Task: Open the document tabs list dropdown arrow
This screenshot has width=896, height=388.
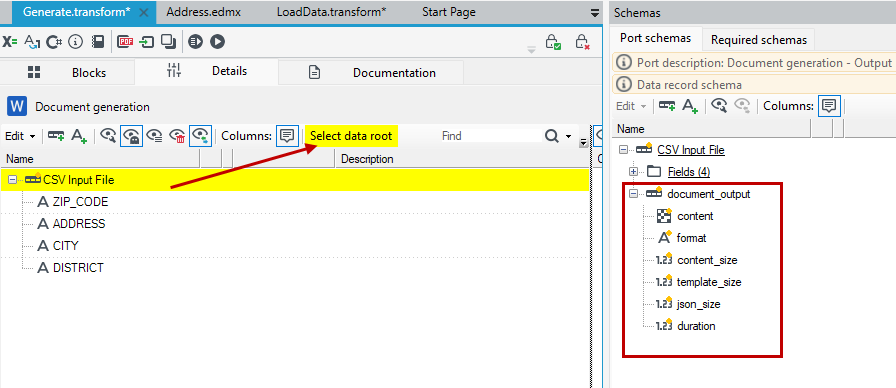Action: coord(594,12)
